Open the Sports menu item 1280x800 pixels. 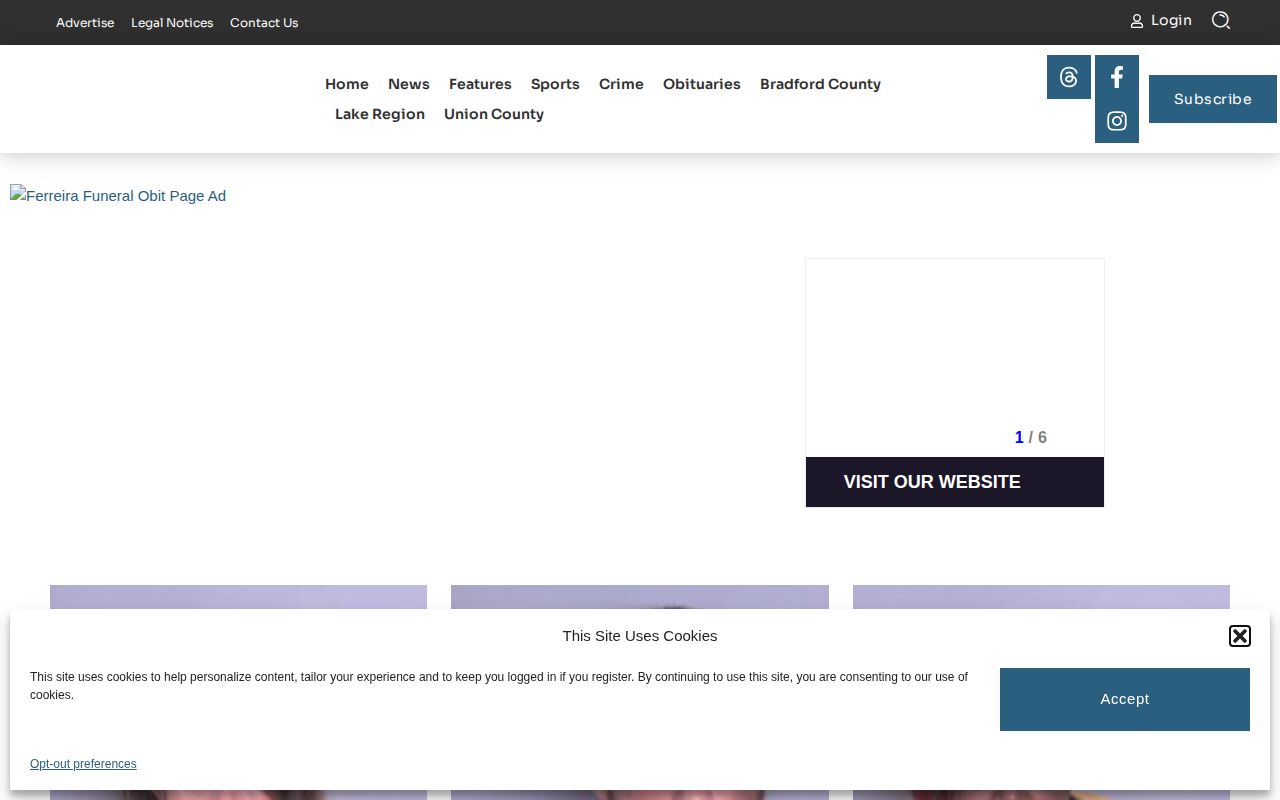(555, 84)
